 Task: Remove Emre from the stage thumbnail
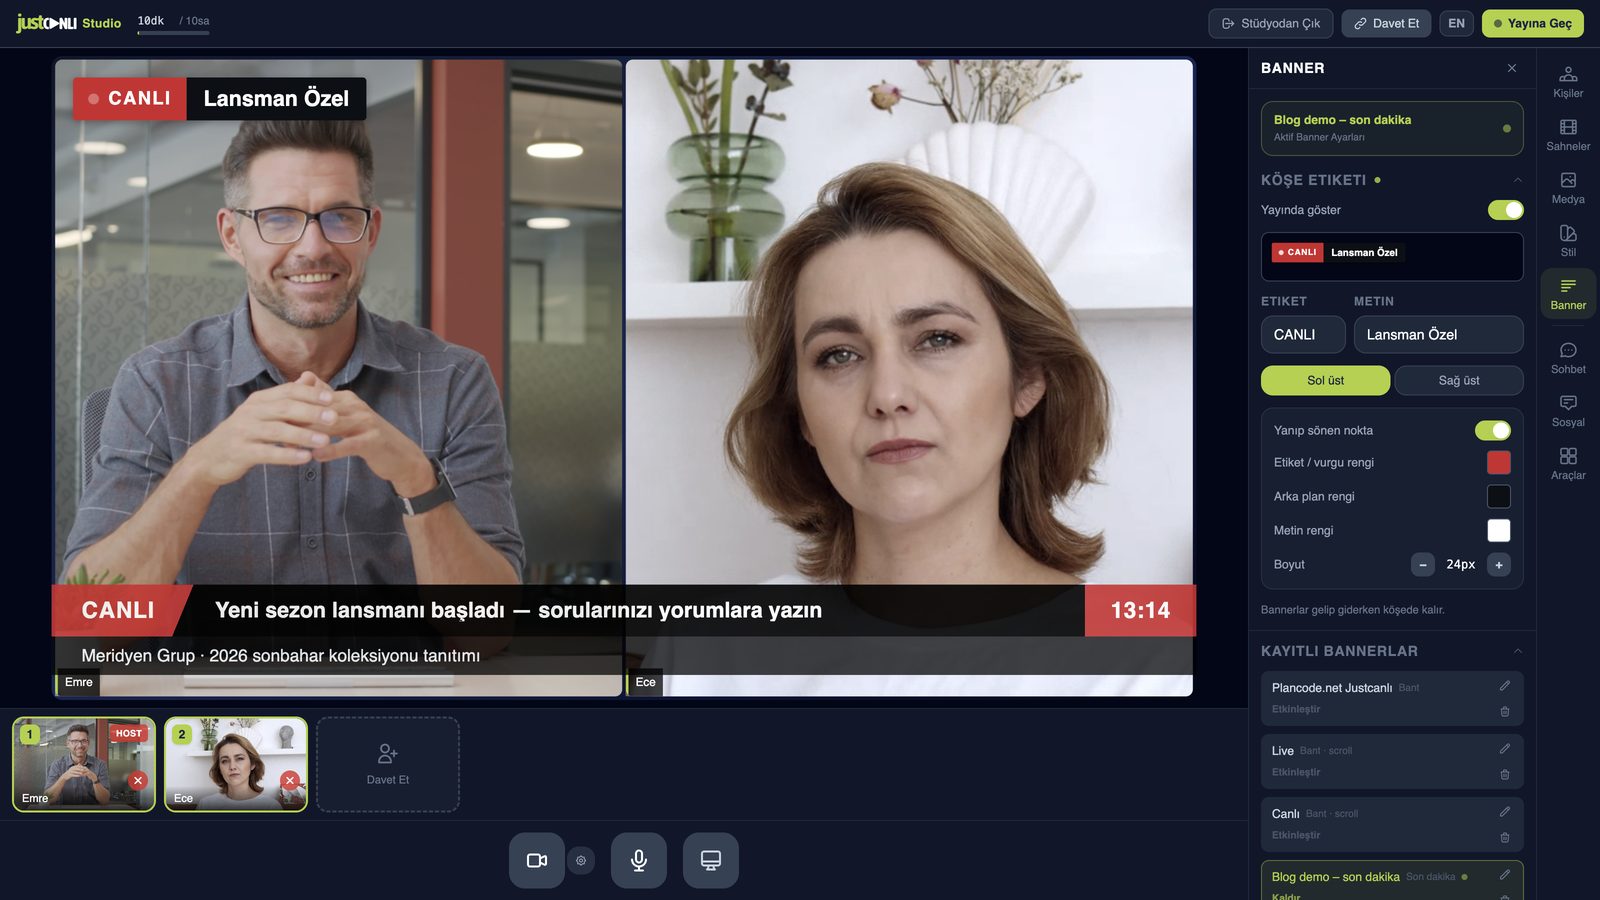point(138,780)
